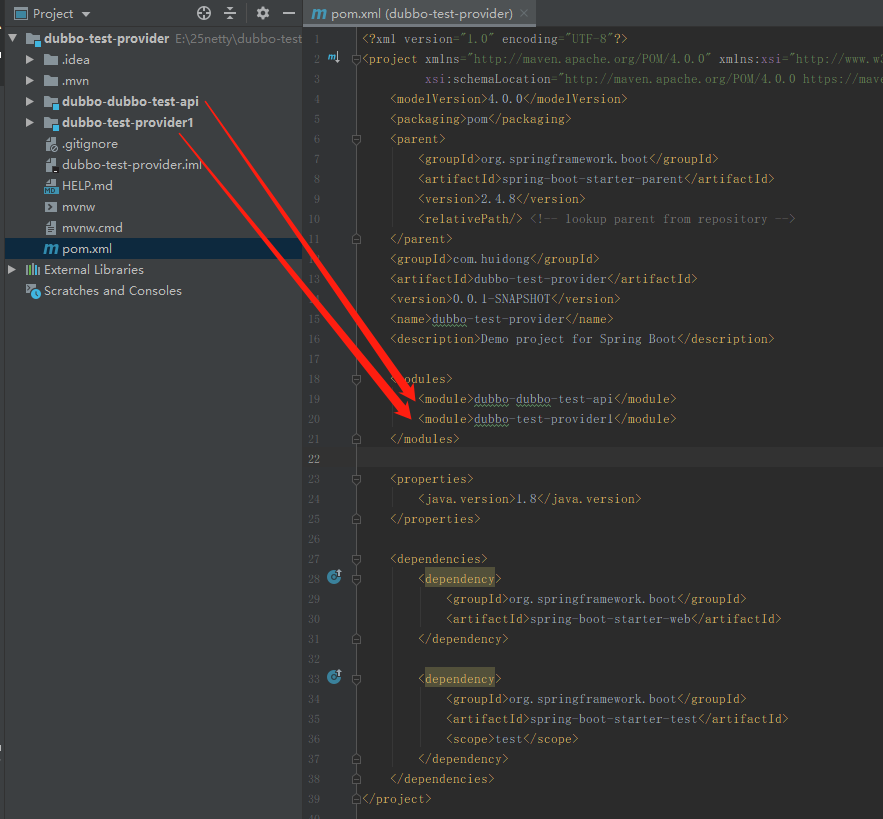Click the artifactId spring-boot-starter-parent text
The height and width of the screenshot is (819, 883).
592,179
